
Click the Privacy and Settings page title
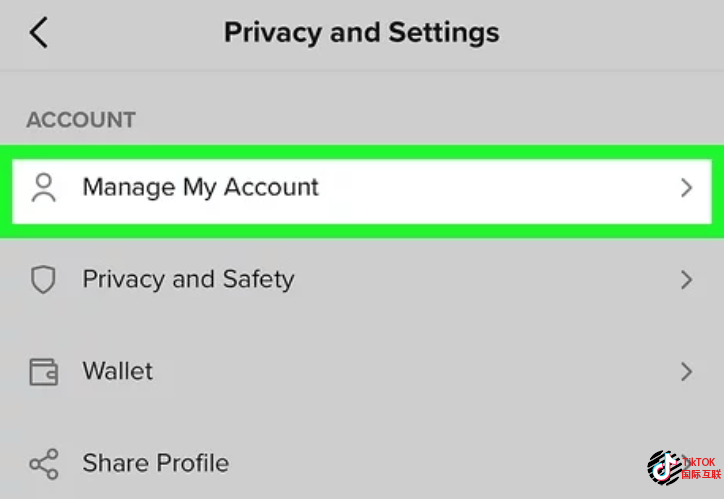pyautogui.click(x=361, y=32)
